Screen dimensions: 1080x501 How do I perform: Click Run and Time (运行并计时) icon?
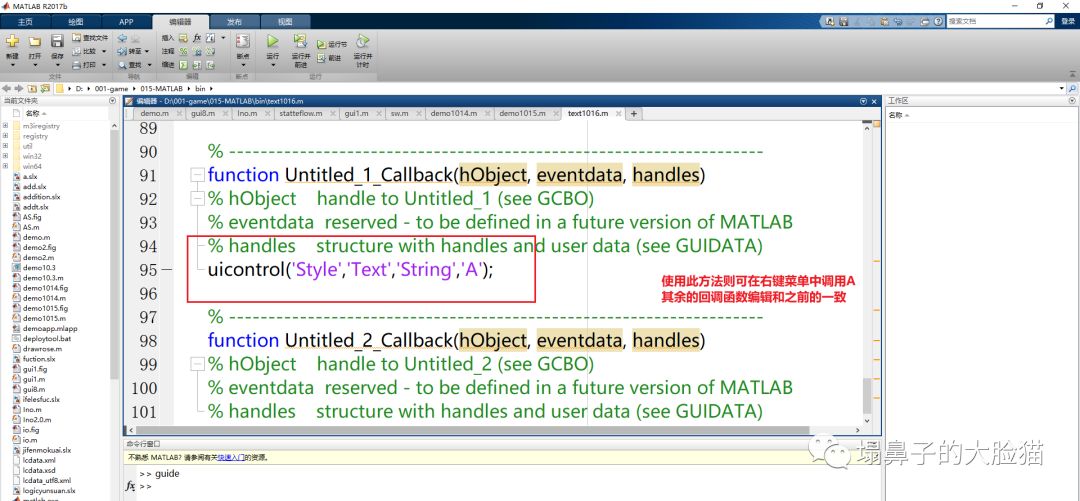[x=362, y=41]
